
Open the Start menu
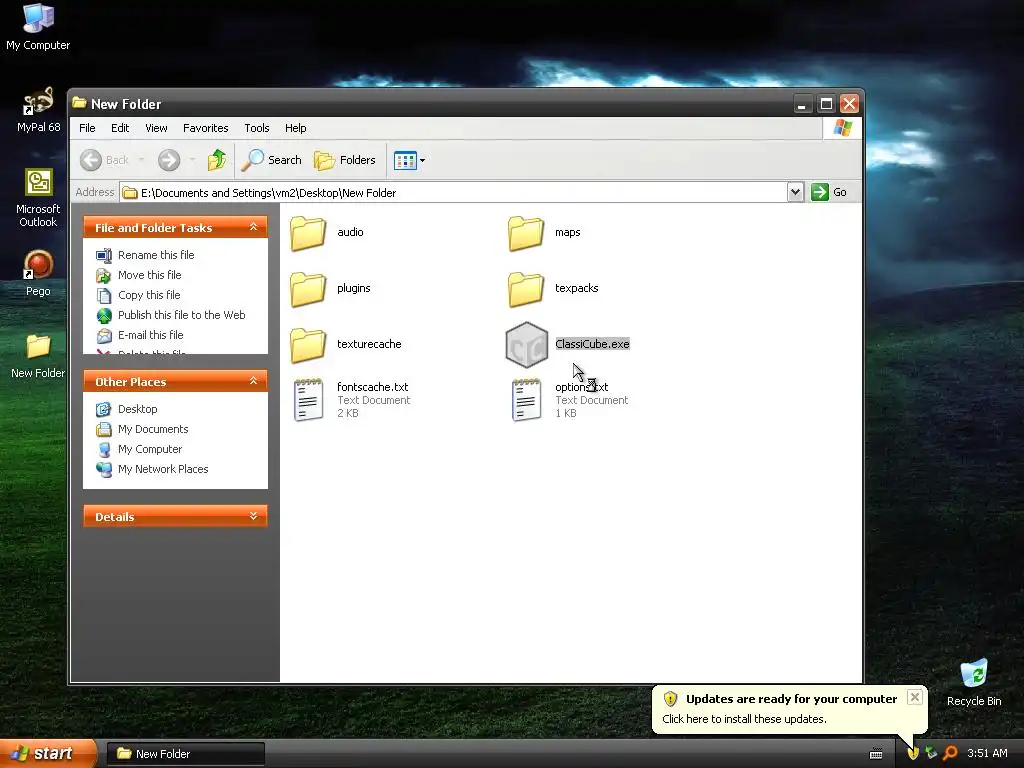tap(48, 754)
